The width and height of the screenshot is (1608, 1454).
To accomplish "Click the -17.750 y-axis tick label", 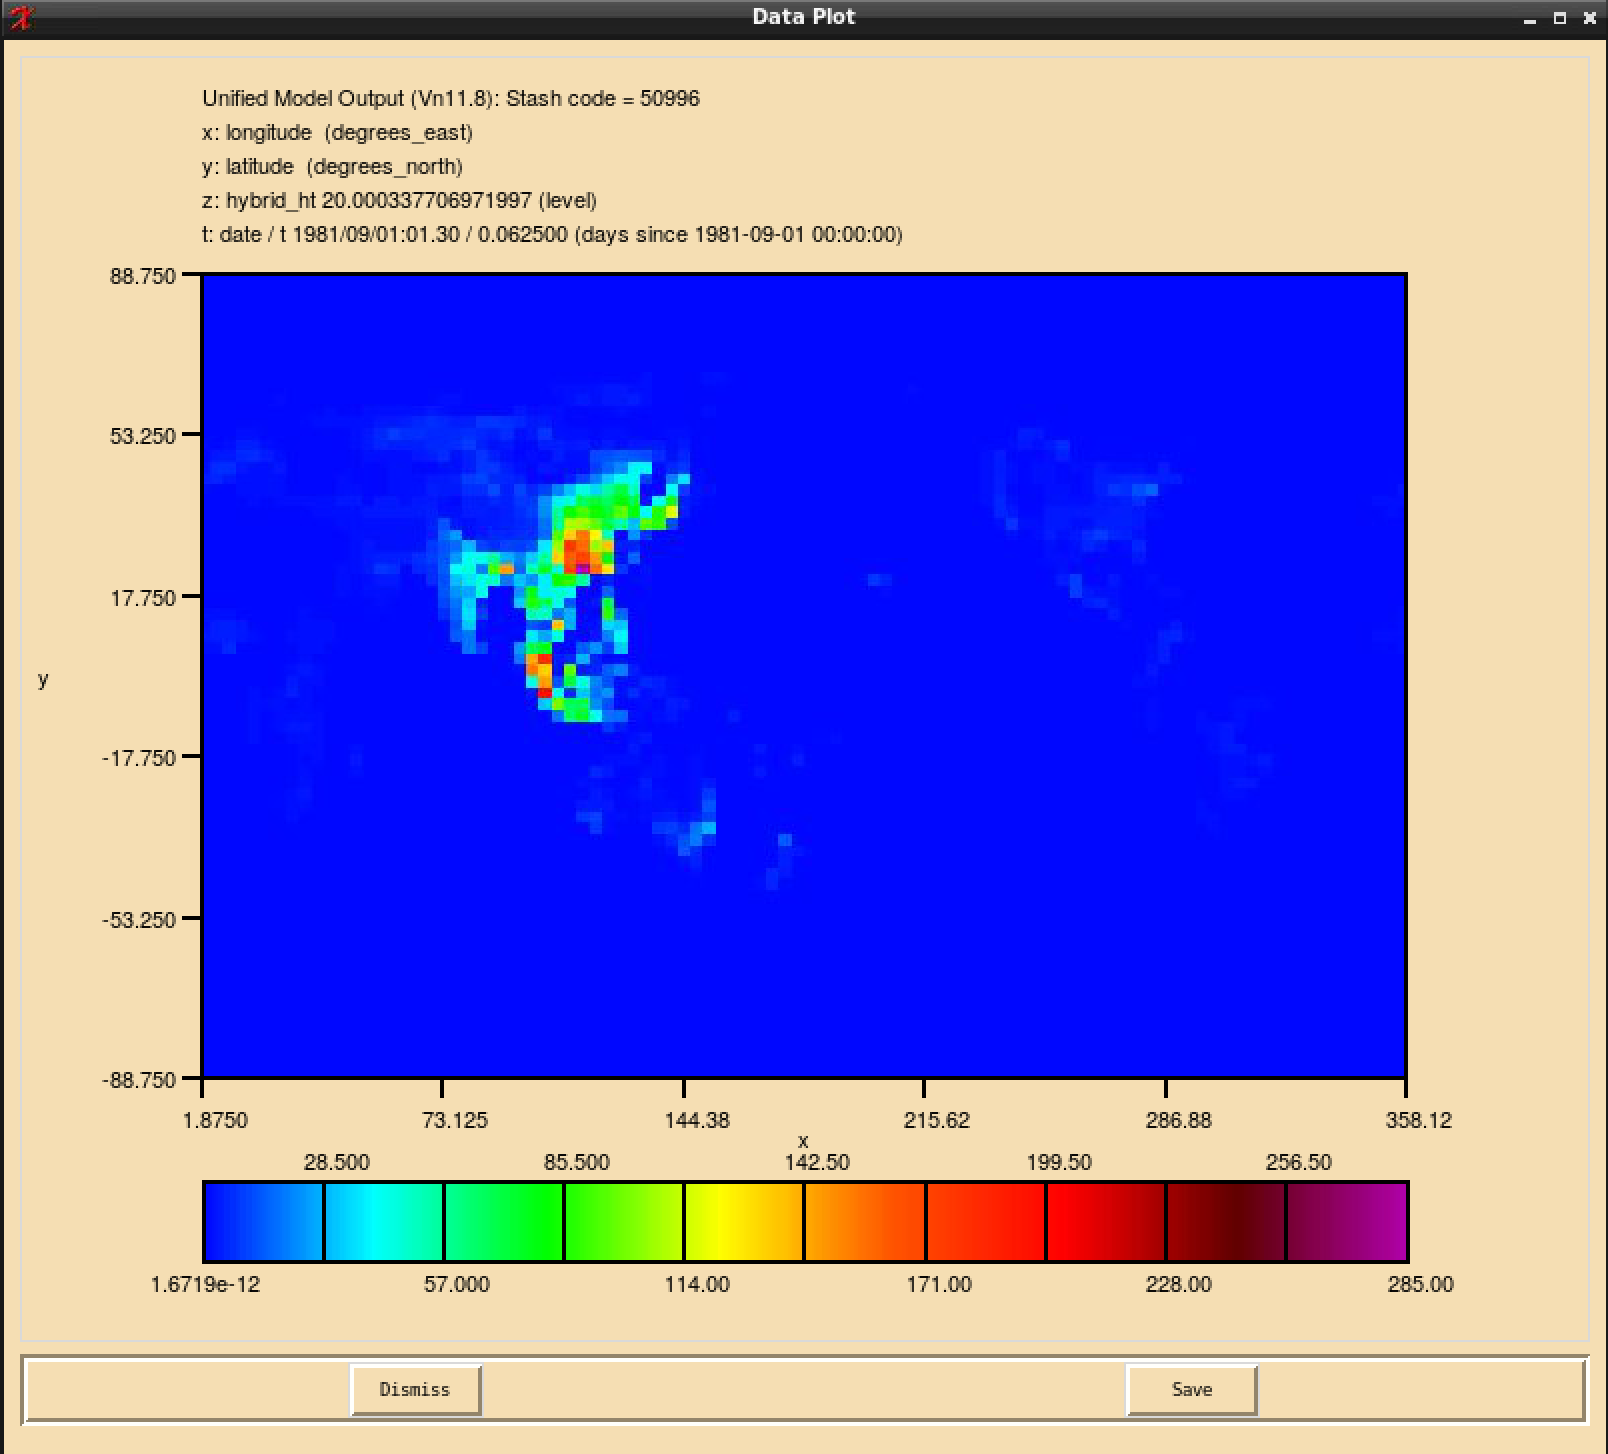I will 138,758.
